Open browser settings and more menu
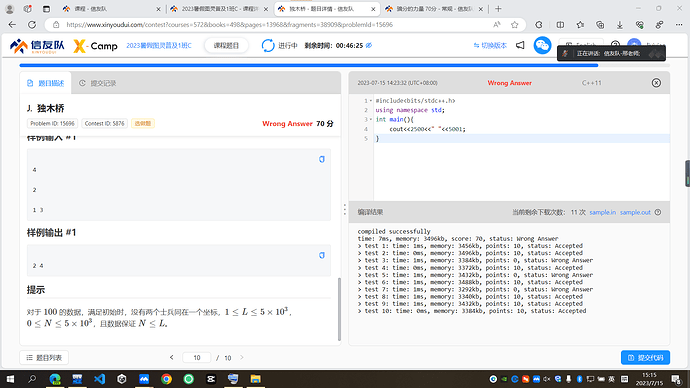690x388 pixels. [679, 25]
